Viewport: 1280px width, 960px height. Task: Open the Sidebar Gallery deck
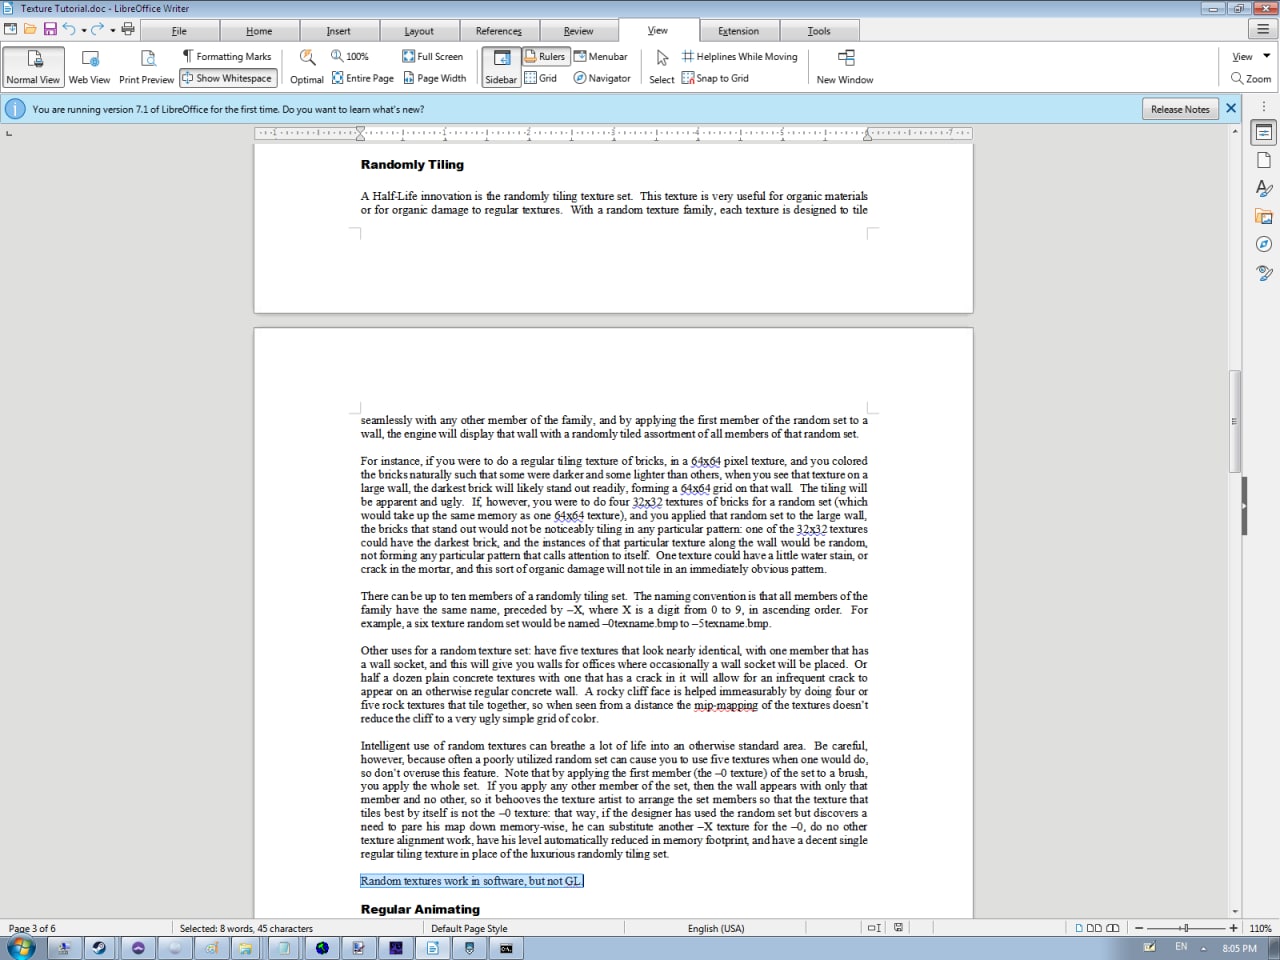(x=1264, y=216)
